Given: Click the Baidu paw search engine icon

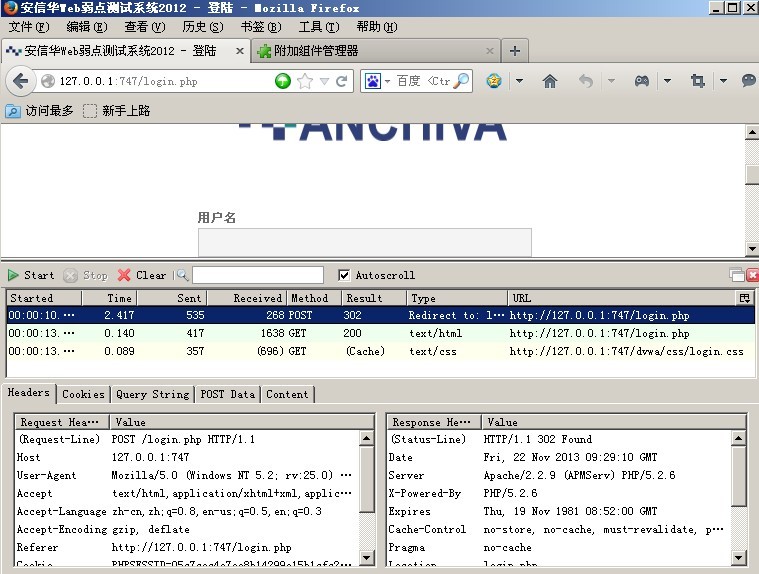Looking at the screenshot, I should point(373,81).
